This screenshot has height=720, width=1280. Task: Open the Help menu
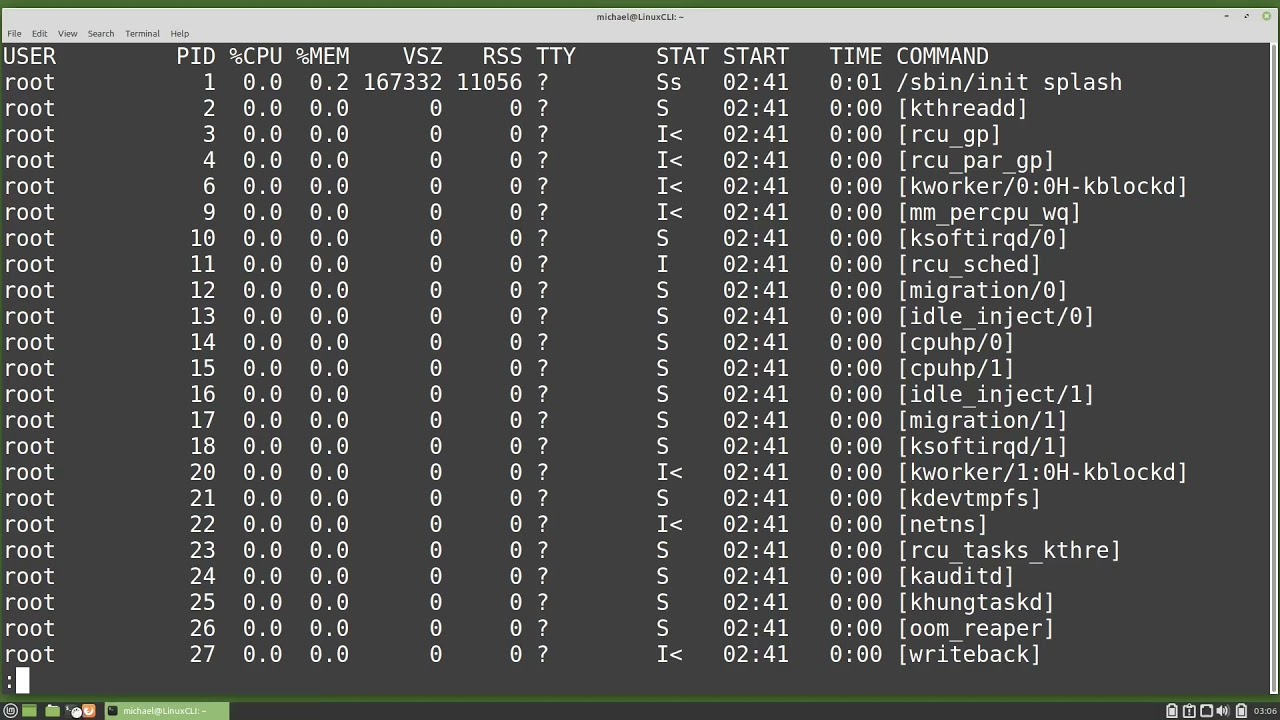pos(179,34)
